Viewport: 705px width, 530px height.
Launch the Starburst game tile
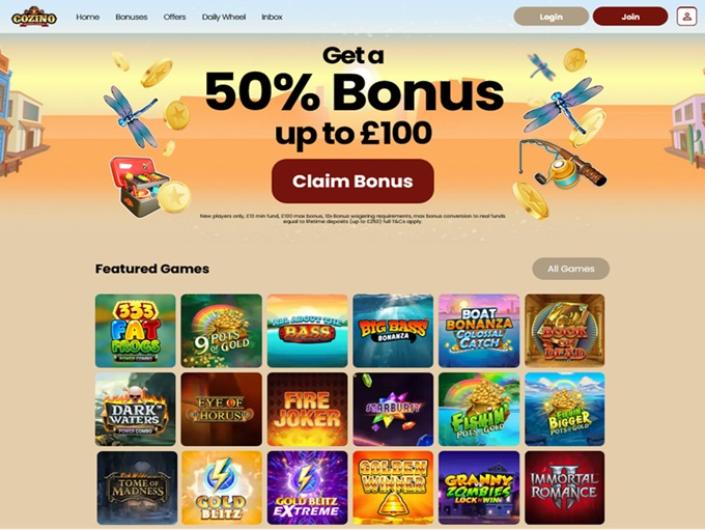(x=393, y=409)
